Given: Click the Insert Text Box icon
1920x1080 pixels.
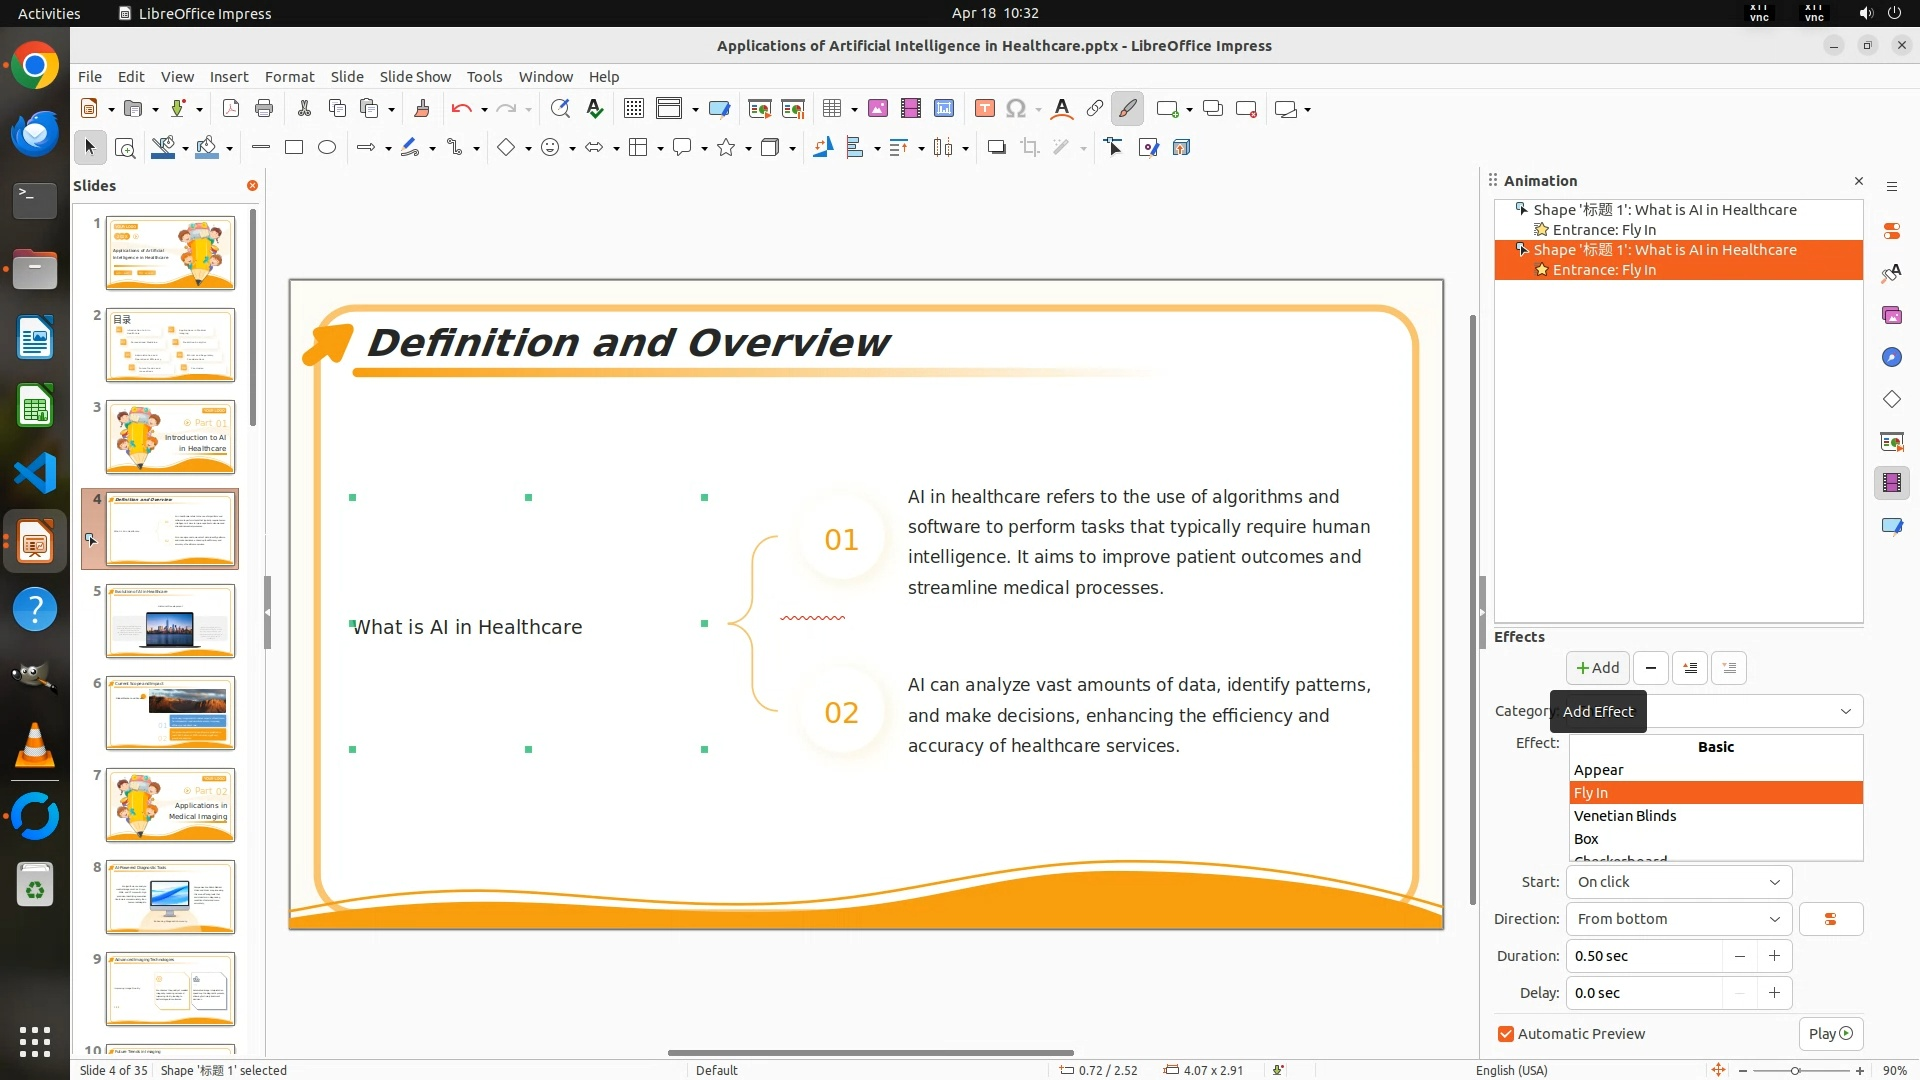Looking at the screenshot, I should coord(984,109).
